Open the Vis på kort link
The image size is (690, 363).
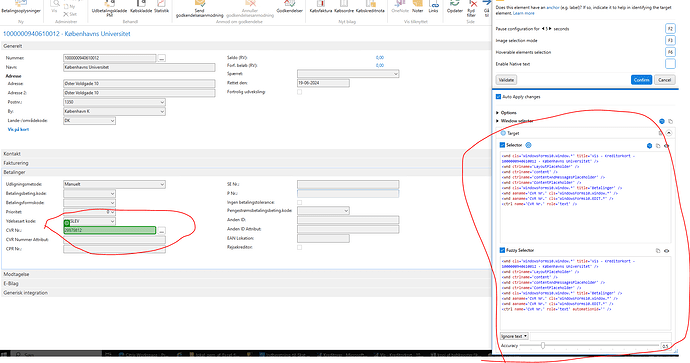[x=18, y=129]
